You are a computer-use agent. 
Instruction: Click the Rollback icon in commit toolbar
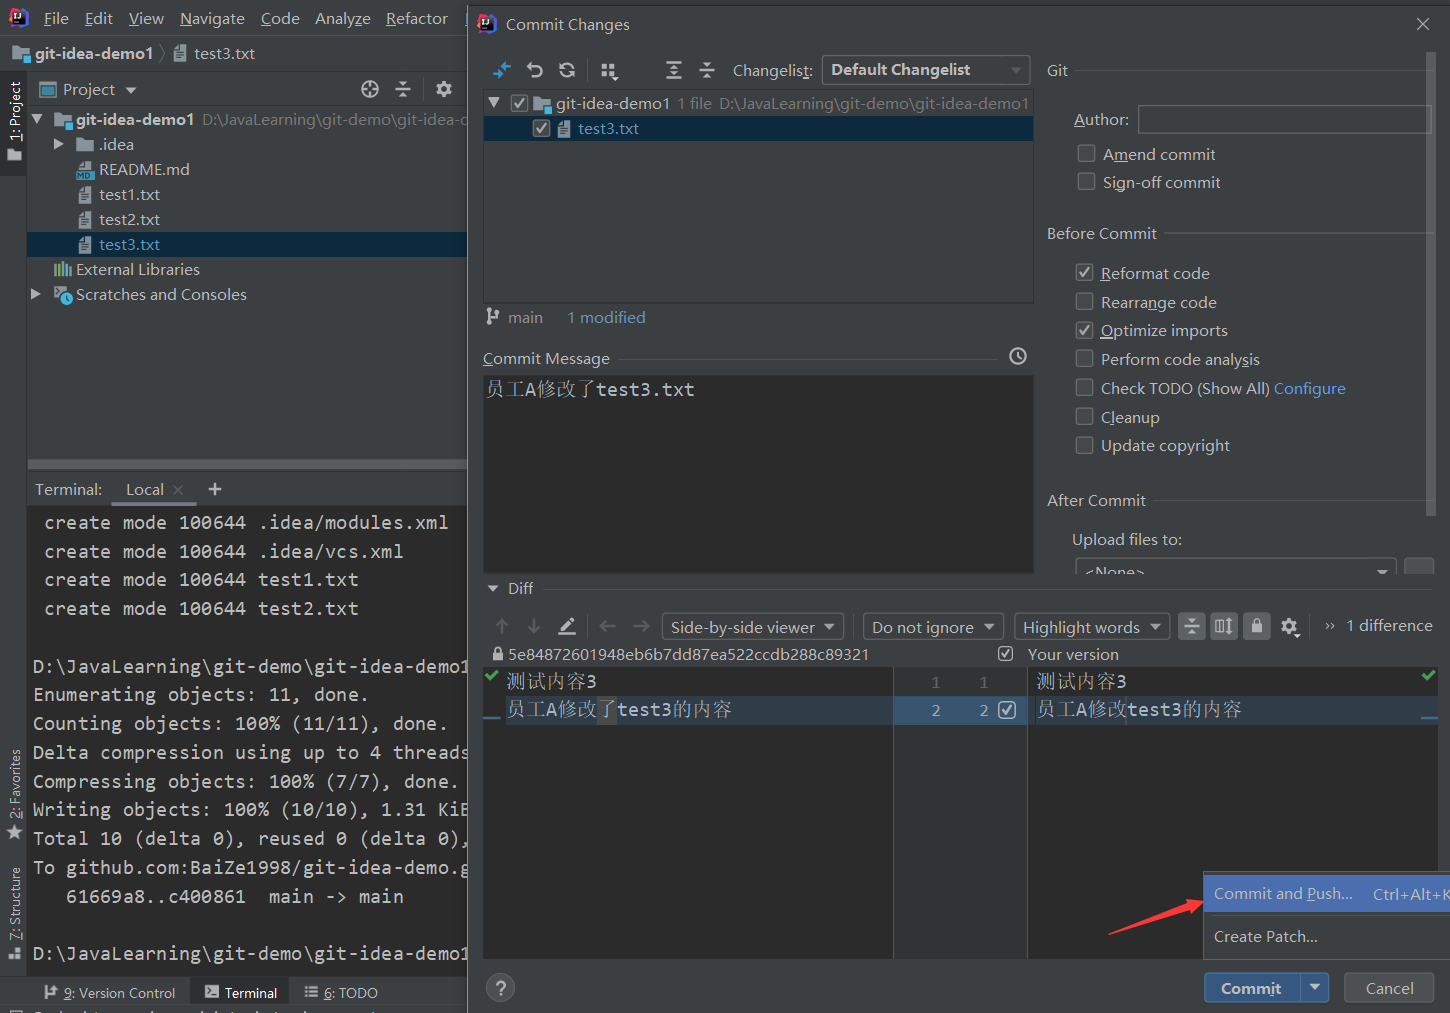[x=535, y=70]
